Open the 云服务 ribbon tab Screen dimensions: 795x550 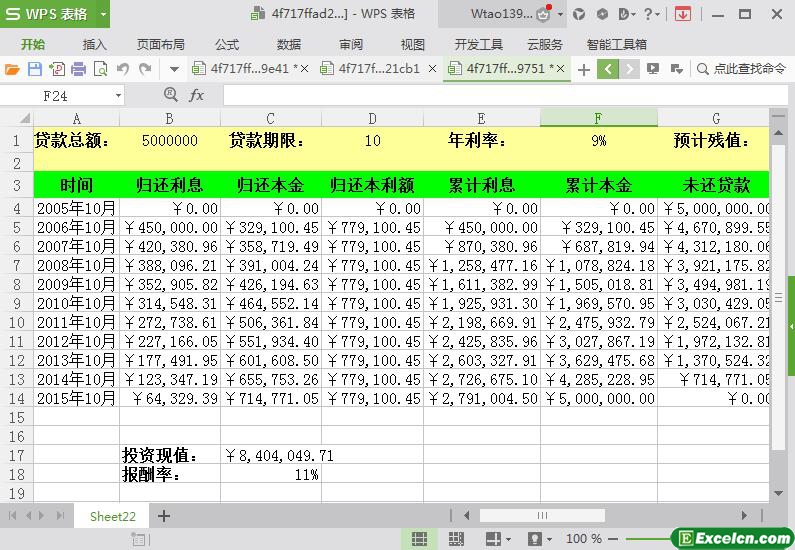pos(545,45)
